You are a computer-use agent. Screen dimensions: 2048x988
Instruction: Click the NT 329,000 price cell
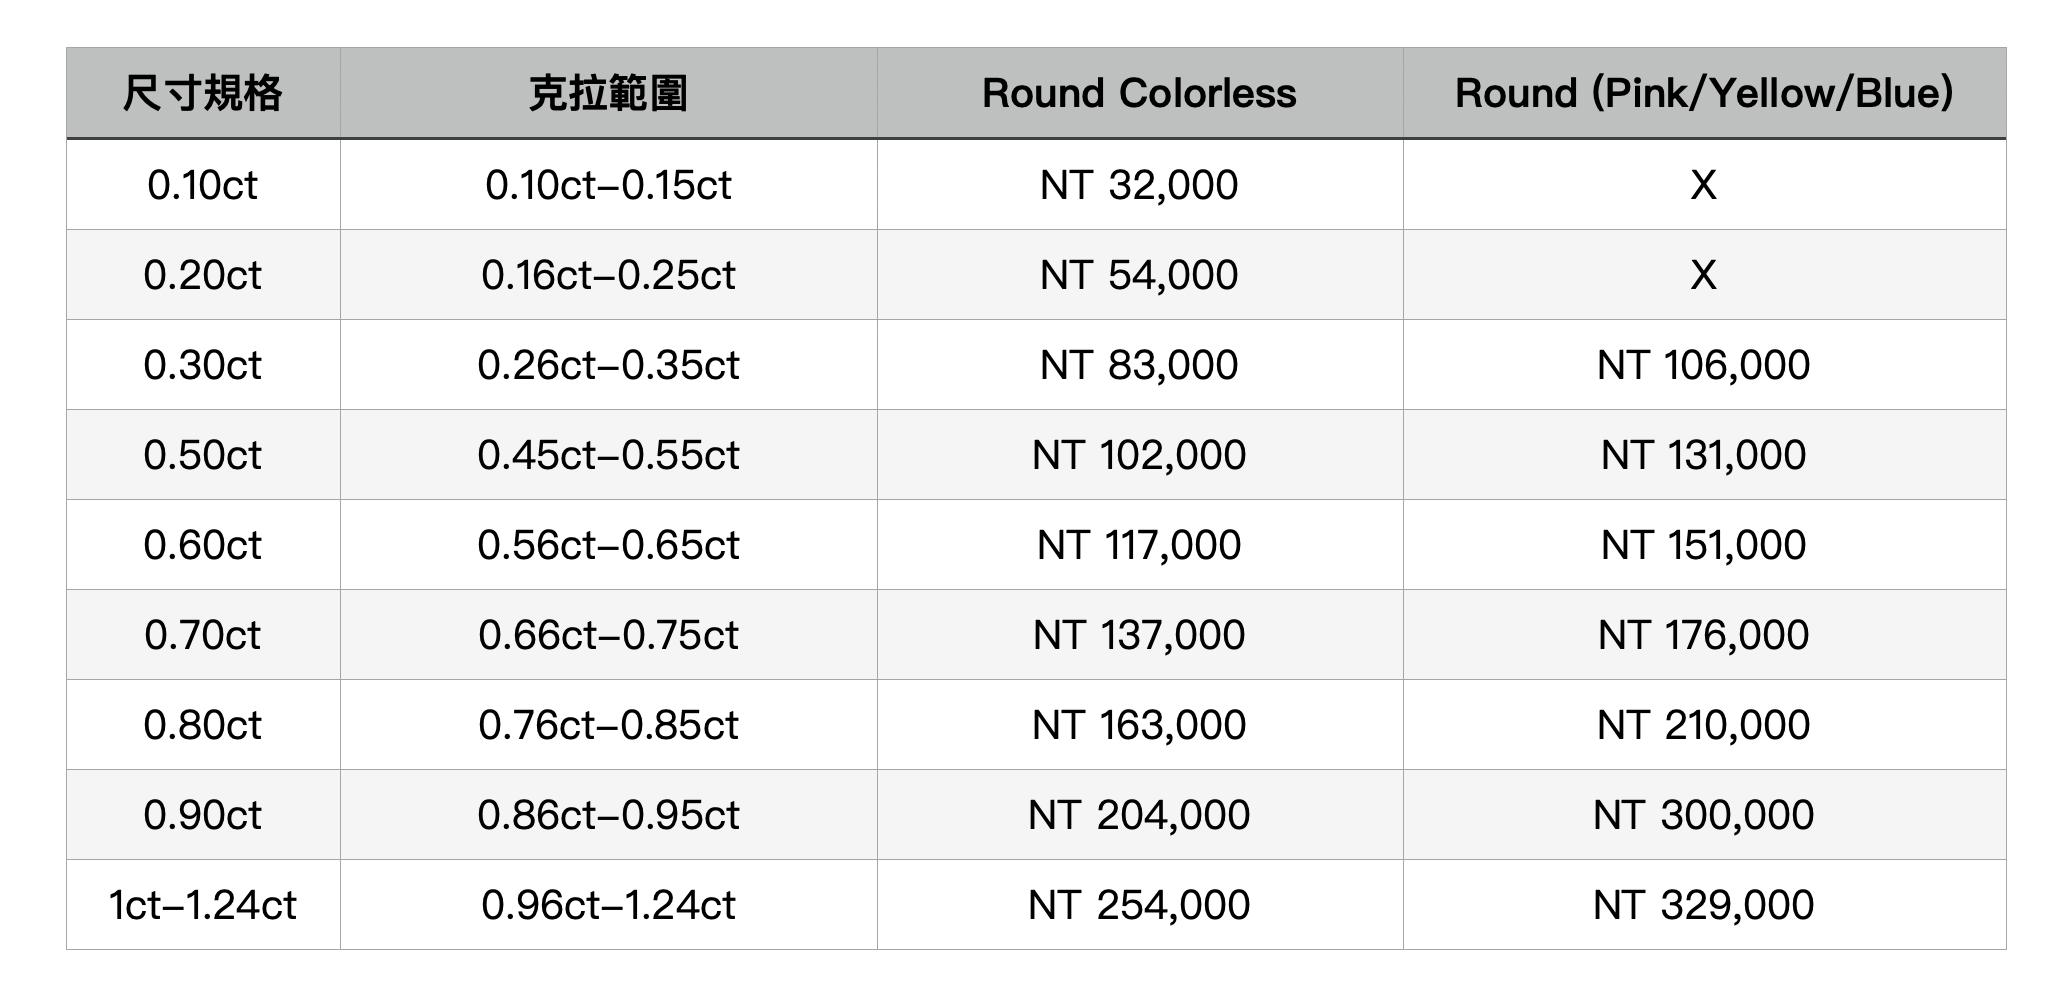click(1703, 905)
